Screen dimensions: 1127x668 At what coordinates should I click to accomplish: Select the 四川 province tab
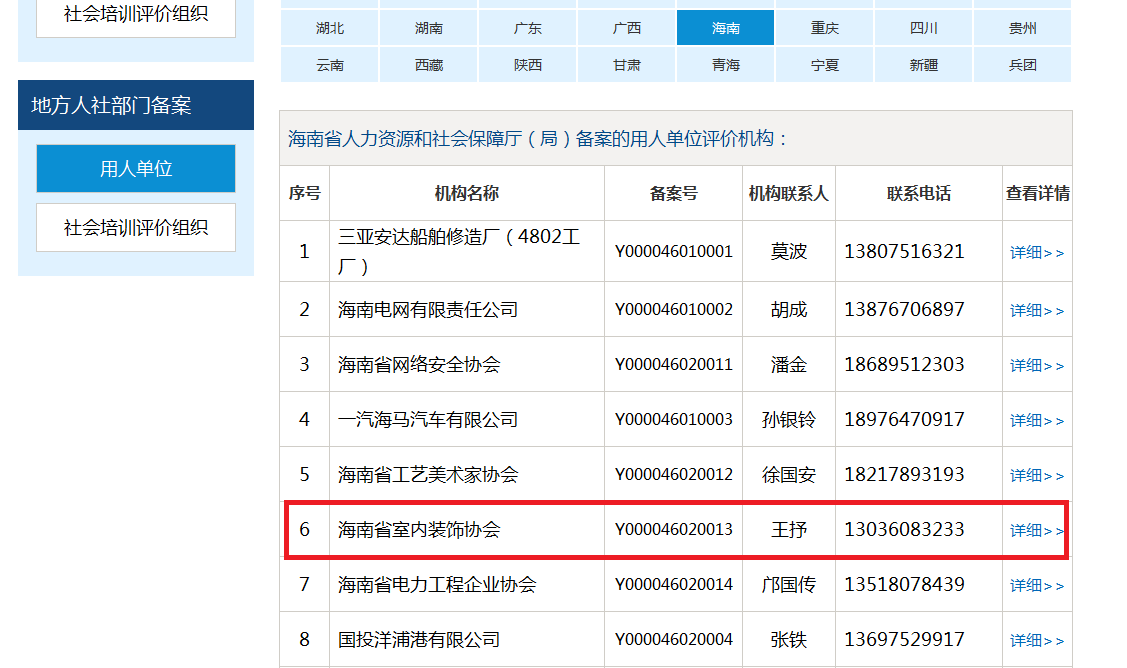click(x=924, y=28)
